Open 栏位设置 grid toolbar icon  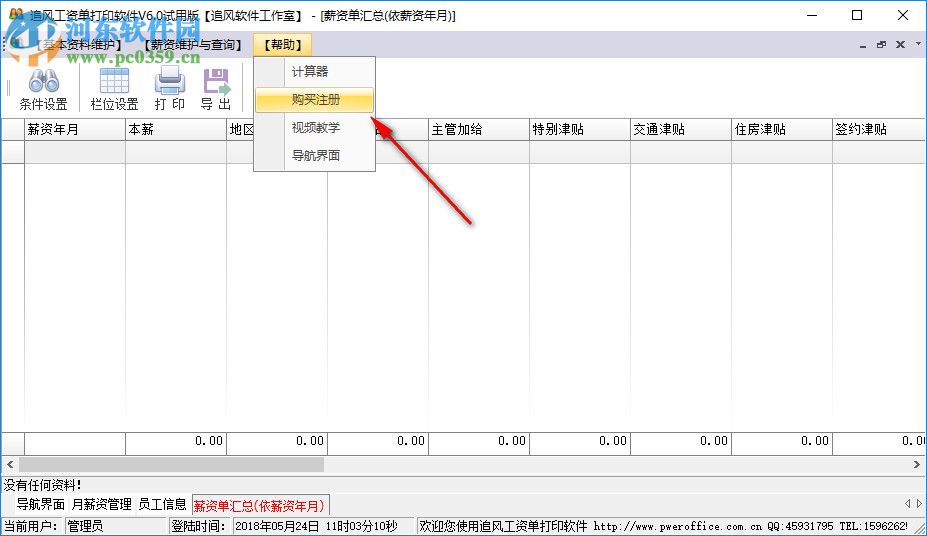(114, 89)
